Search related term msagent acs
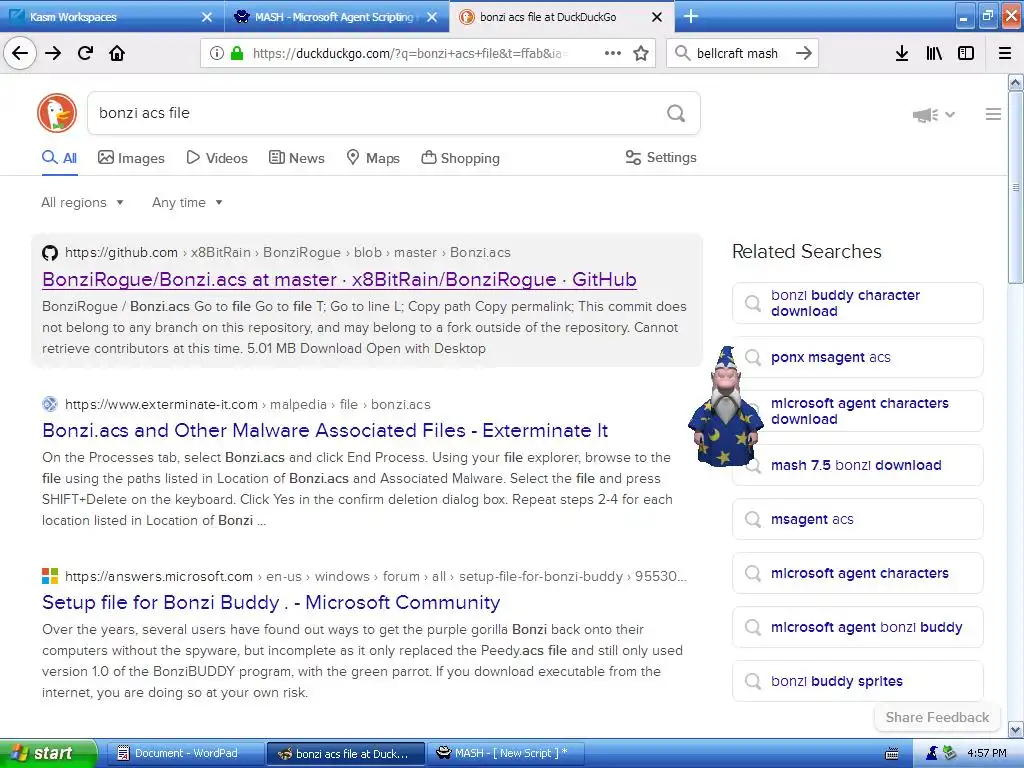 pos(857,519)
